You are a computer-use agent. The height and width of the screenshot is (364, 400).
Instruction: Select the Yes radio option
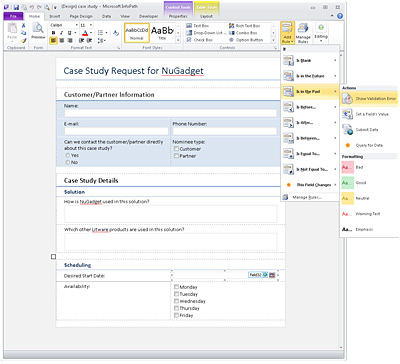pyautogui.click(x=68, y=155)
